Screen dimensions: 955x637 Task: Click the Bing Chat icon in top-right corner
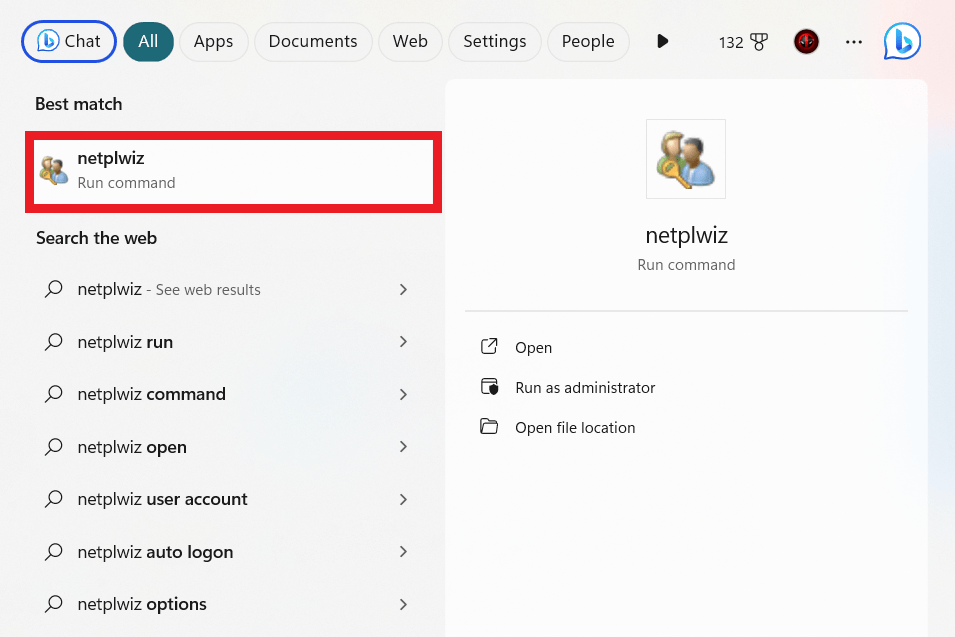pos(901,41)
